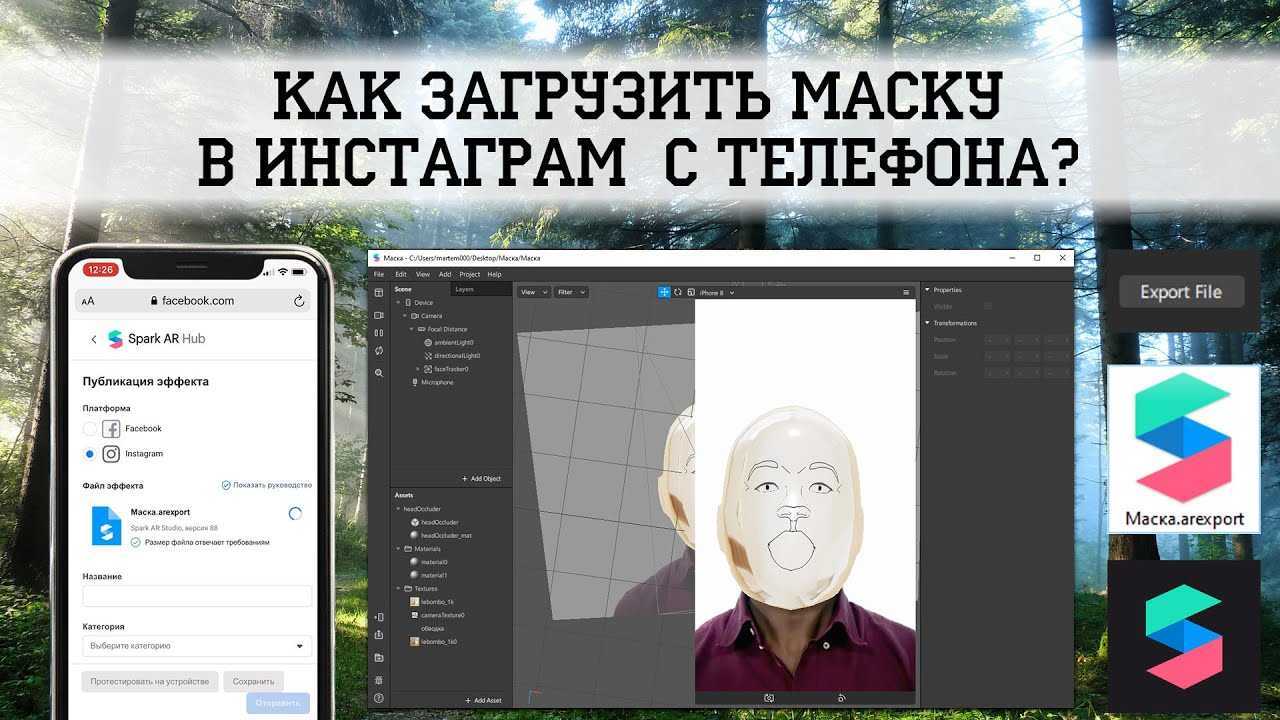Viewport: 1280px width, 720px height.
Task: Select the move manipulator tool in viewport
Action: (664, 292)
